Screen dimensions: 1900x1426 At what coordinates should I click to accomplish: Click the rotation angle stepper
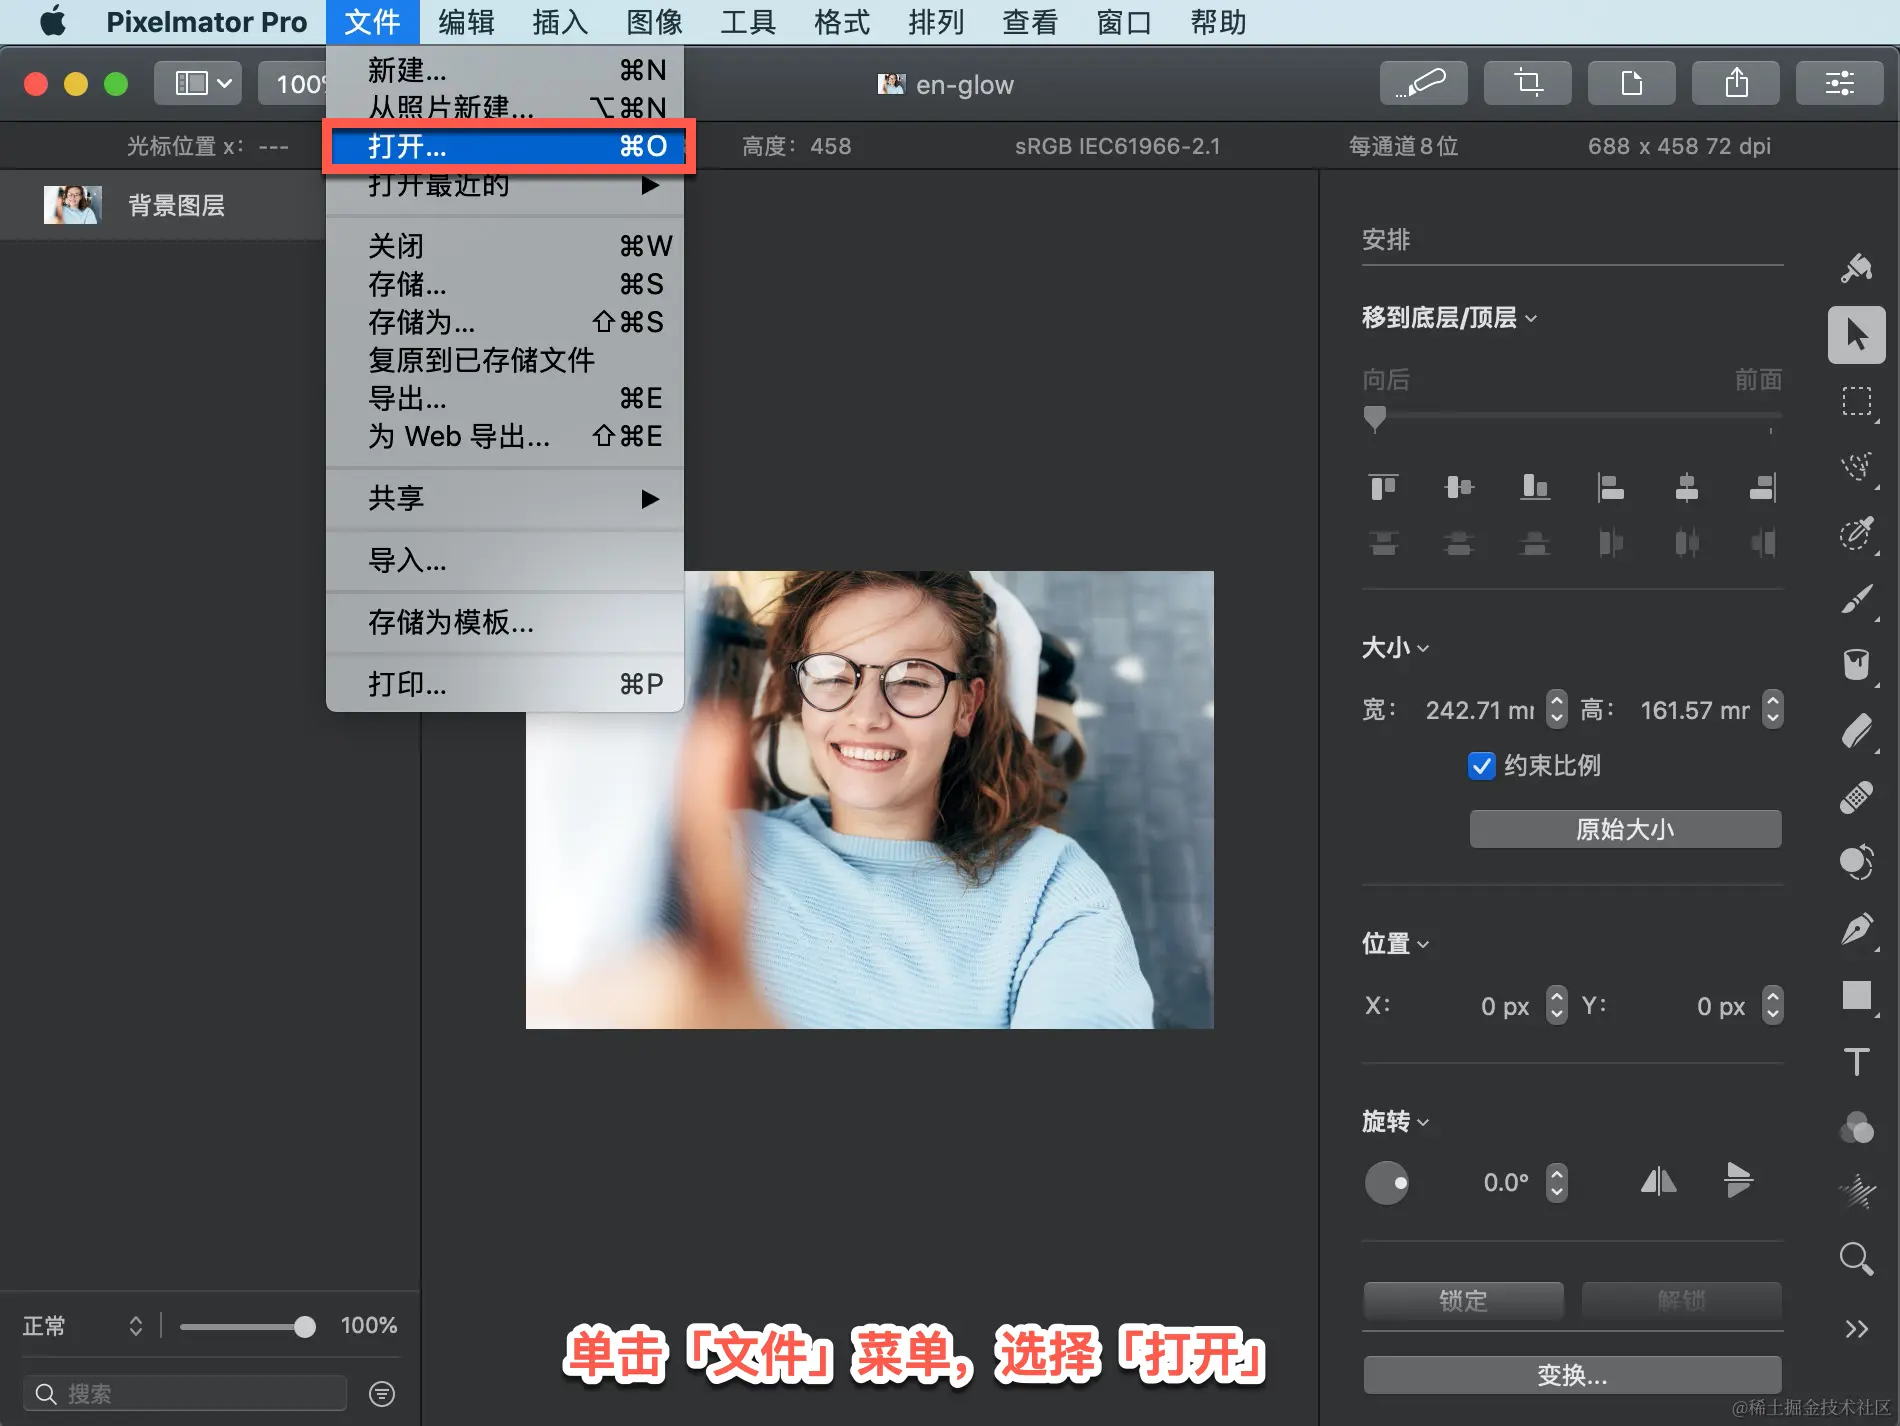(x=1556, y=1182)
